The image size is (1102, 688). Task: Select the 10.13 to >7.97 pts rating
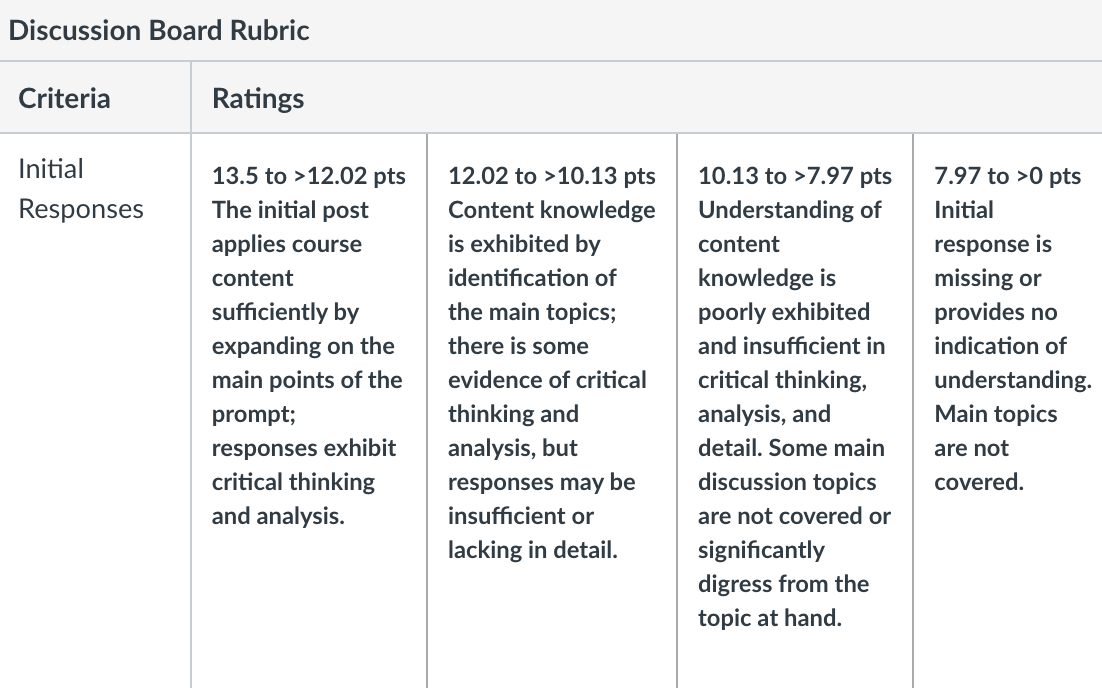[795, 176]
